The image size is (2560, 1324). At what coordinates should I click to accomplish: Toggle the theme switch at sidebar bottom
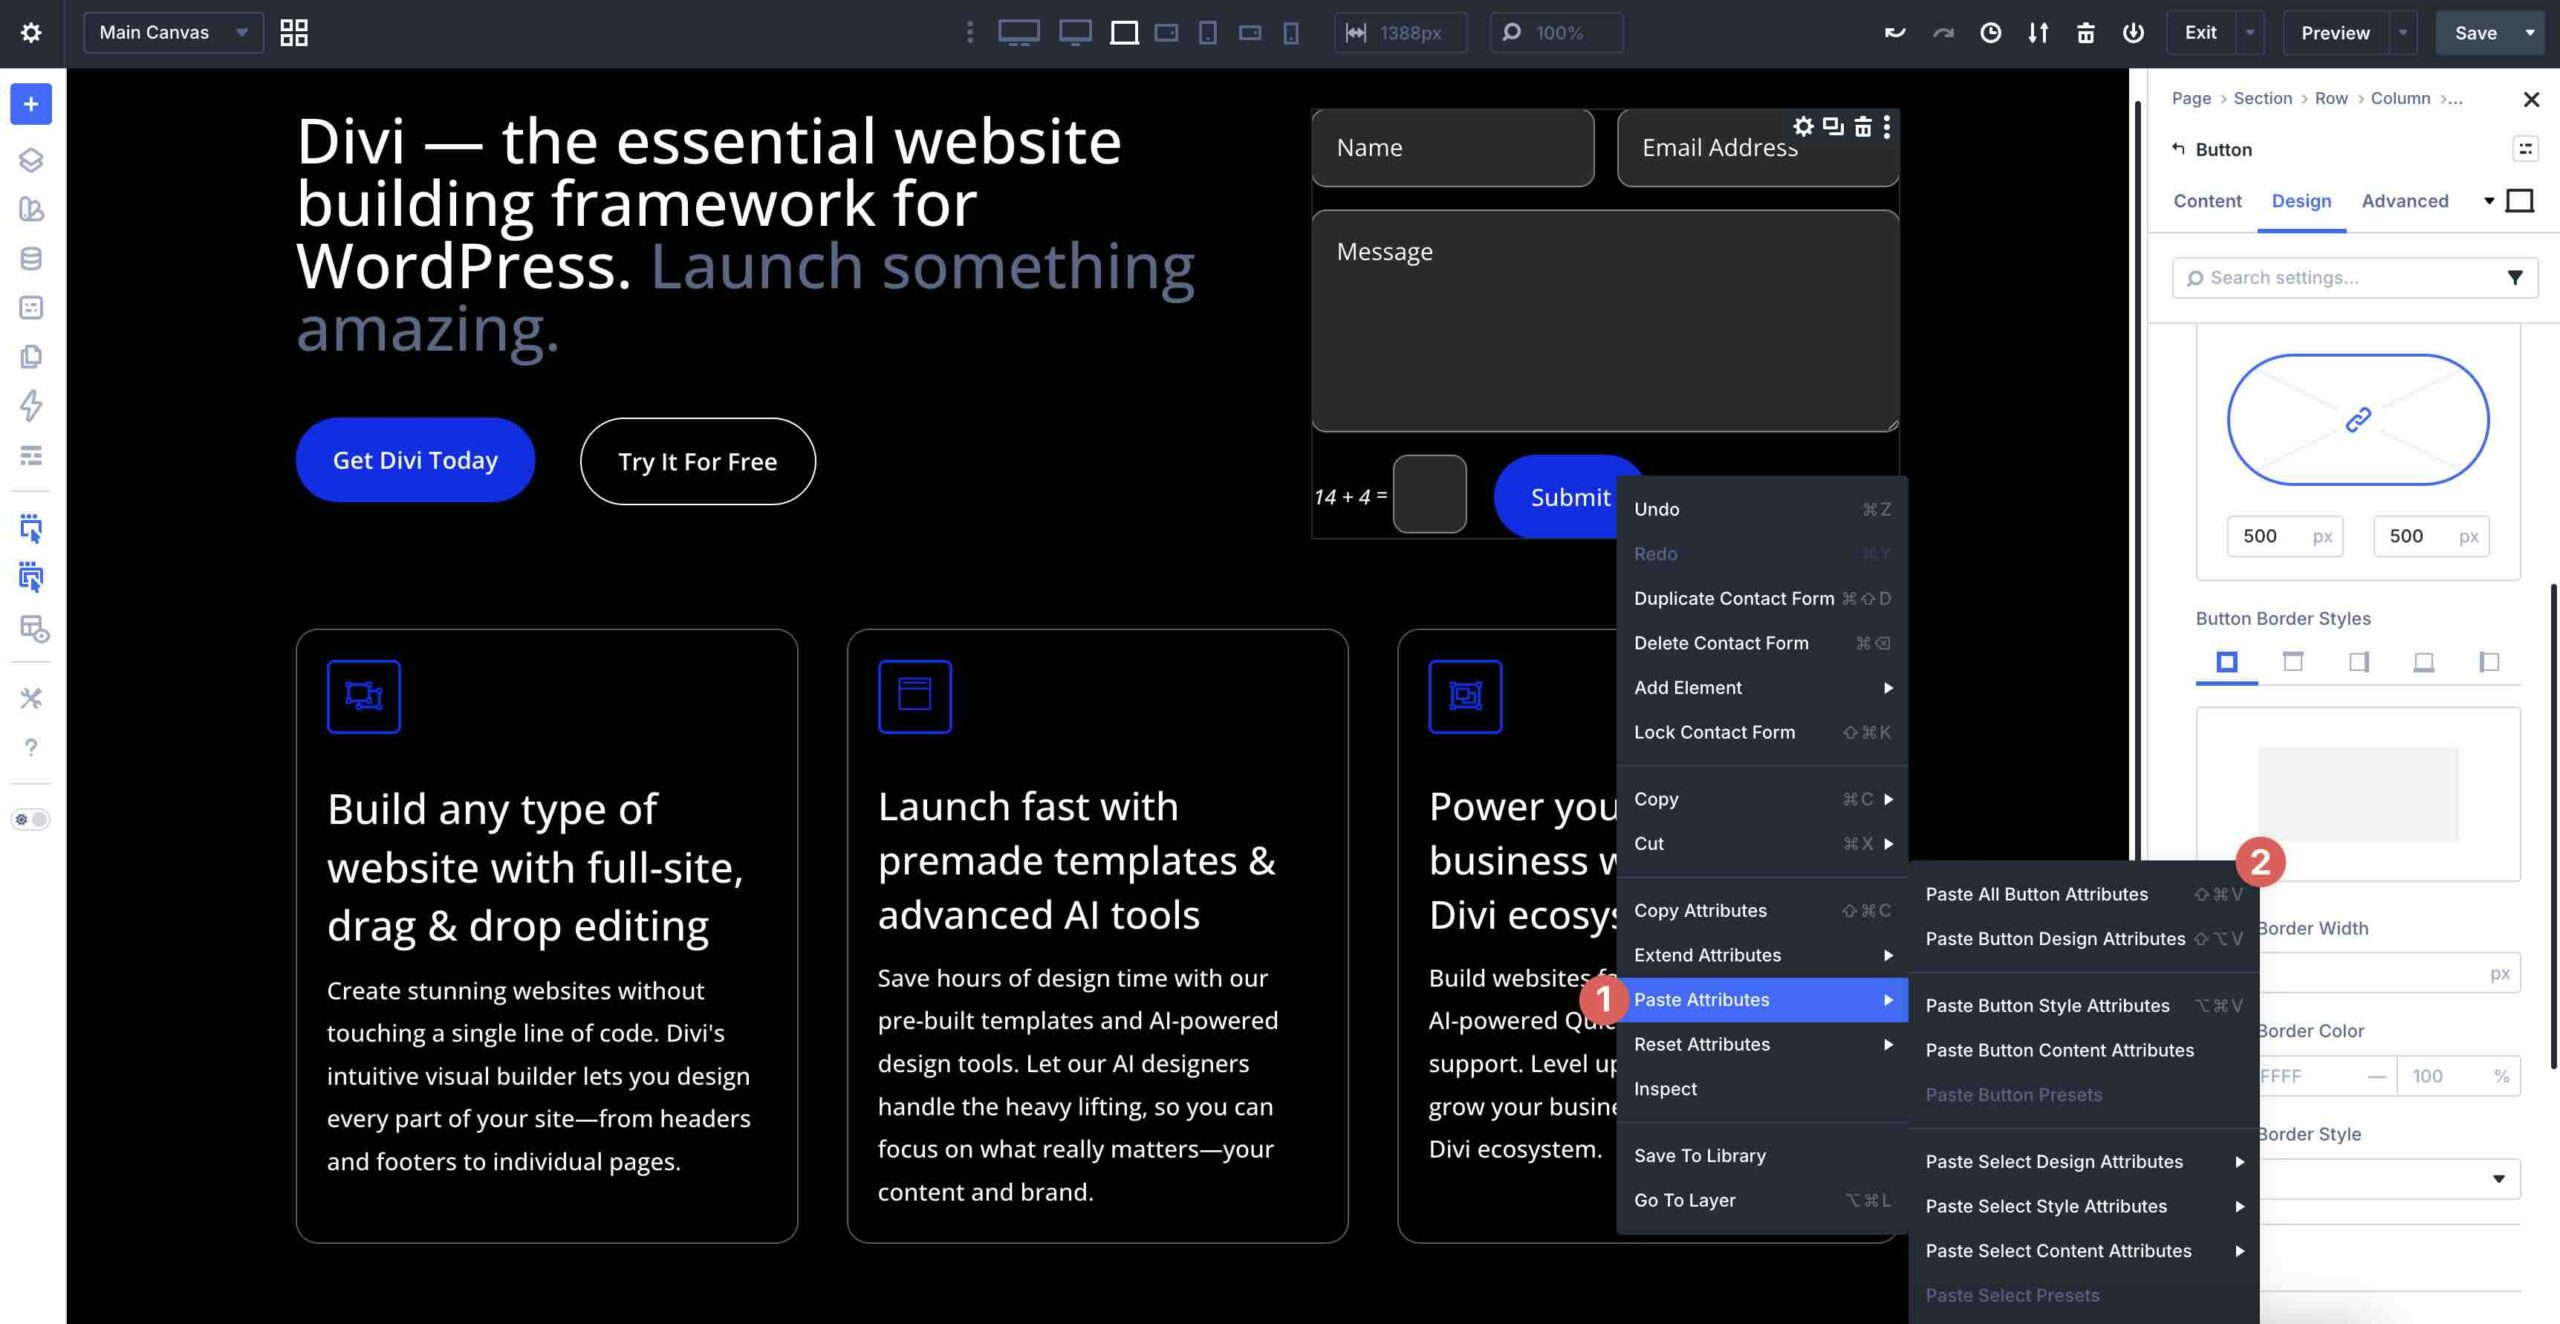(31, 819)
